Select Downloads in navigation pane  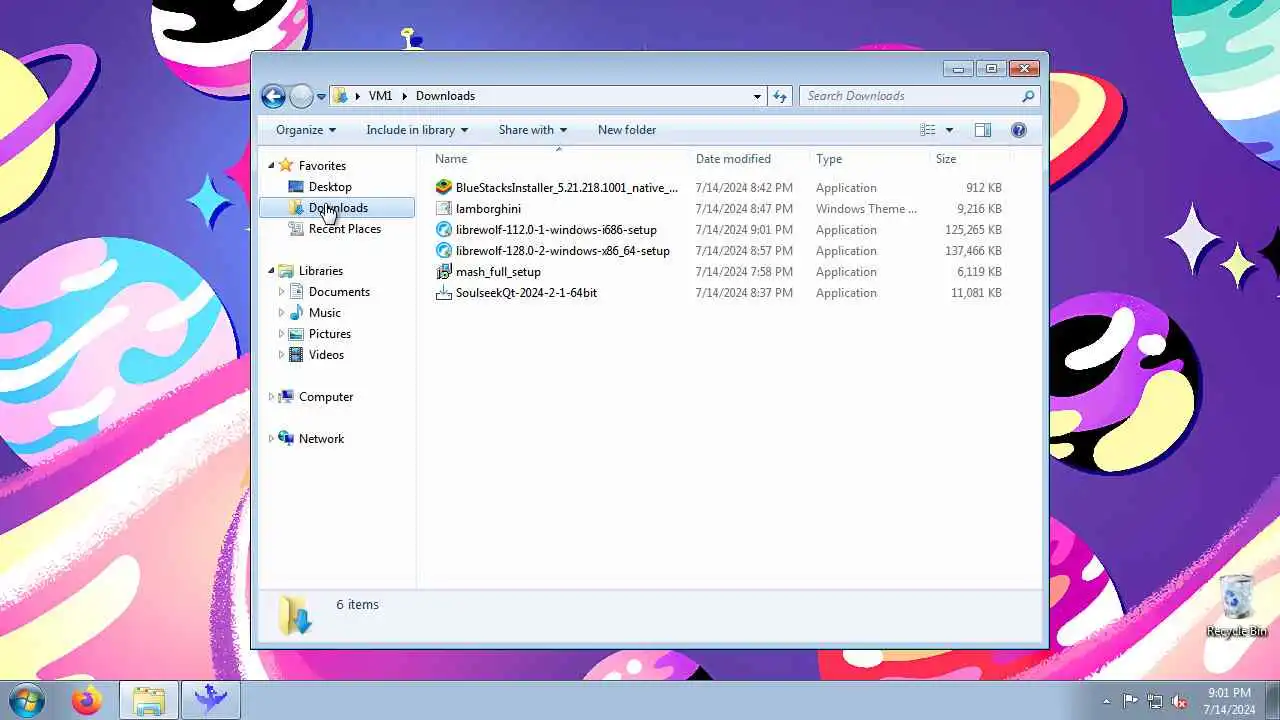338,208
